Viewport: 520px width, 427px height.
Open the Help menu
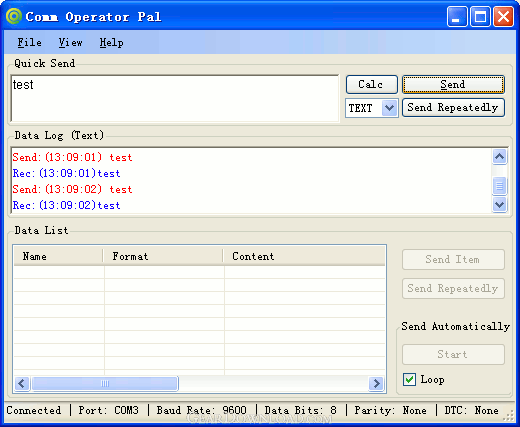[111, 43]
